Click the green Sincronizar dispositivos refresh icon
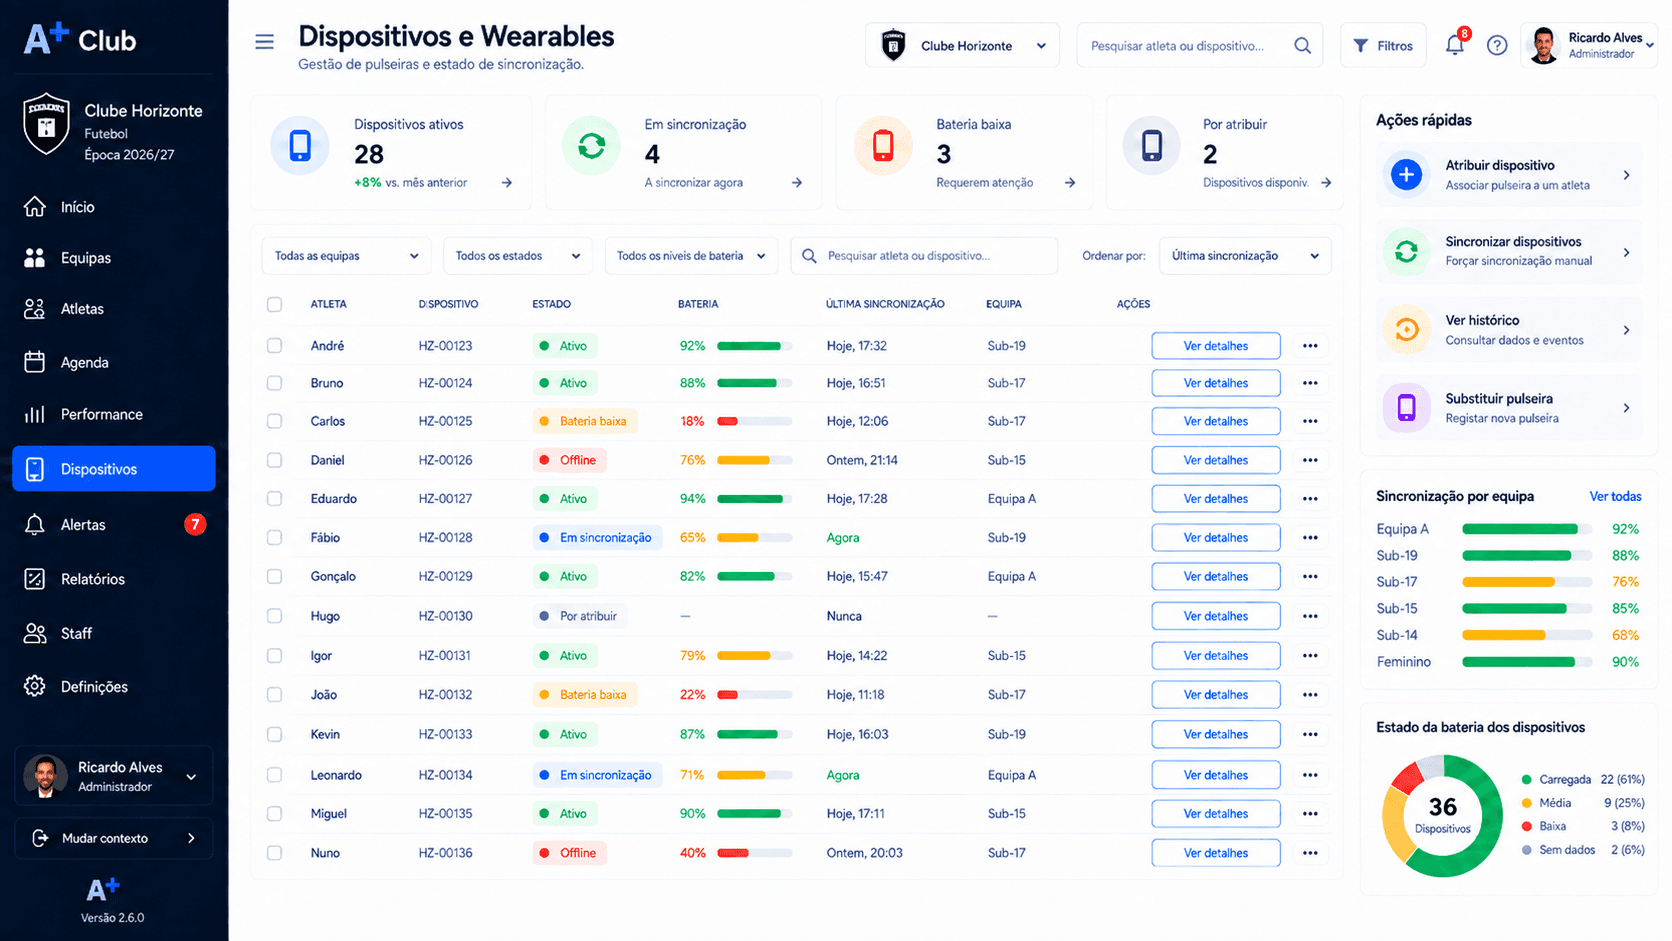Screen dimensions: 1672x941 click(1406, 251)
